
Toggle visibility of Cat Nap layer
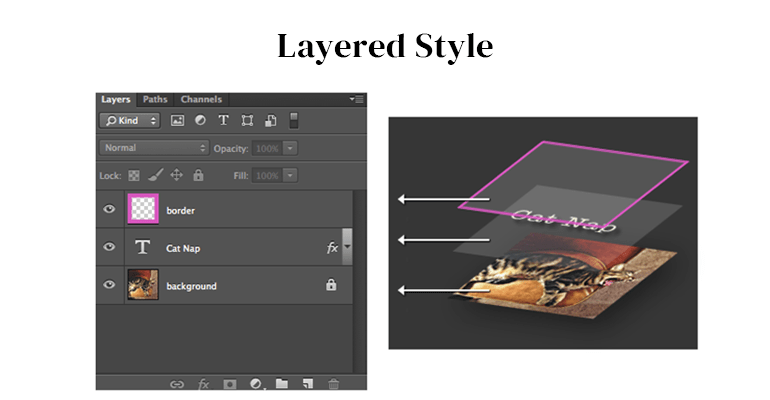(x=109, y=248)
